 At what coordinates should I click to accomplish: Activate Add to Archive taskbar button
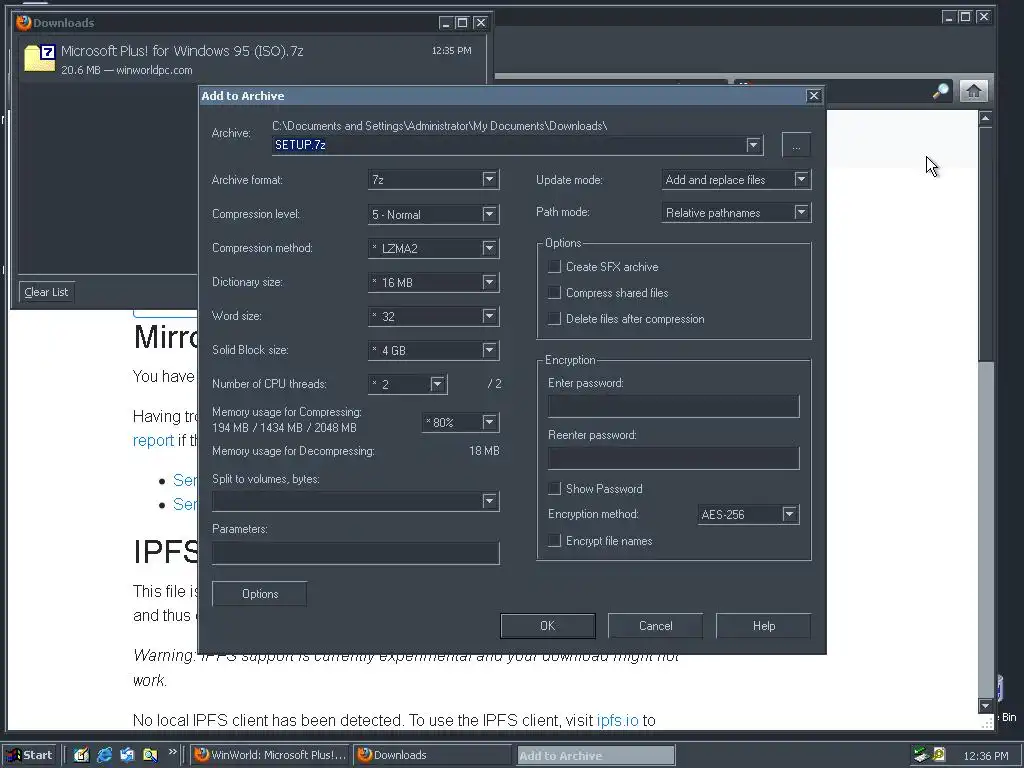(x=596, y=756)
